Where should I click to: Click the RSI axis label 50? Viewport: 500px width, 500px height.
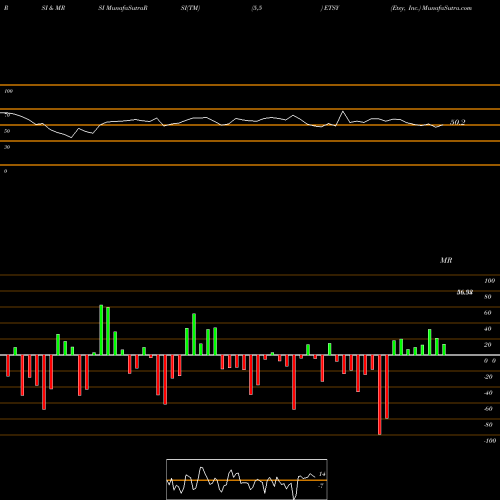coord(7,131)
